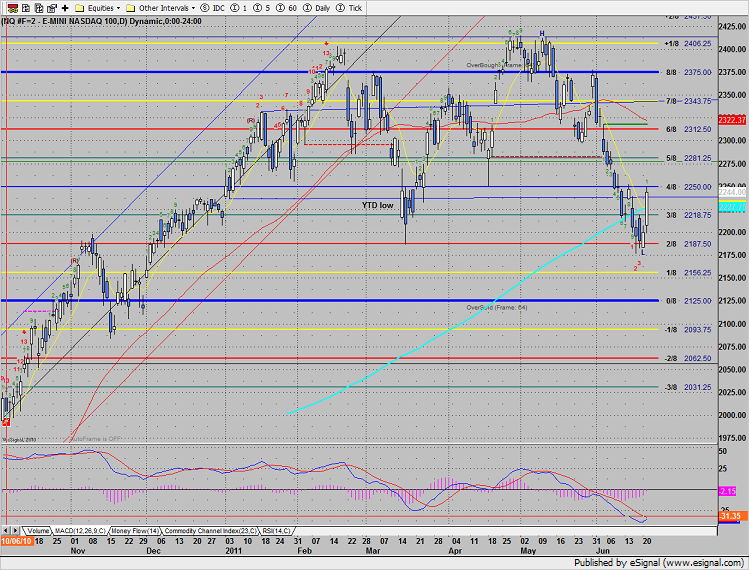Click the 8/8 2375.00 level label

(x=689, y=72)
